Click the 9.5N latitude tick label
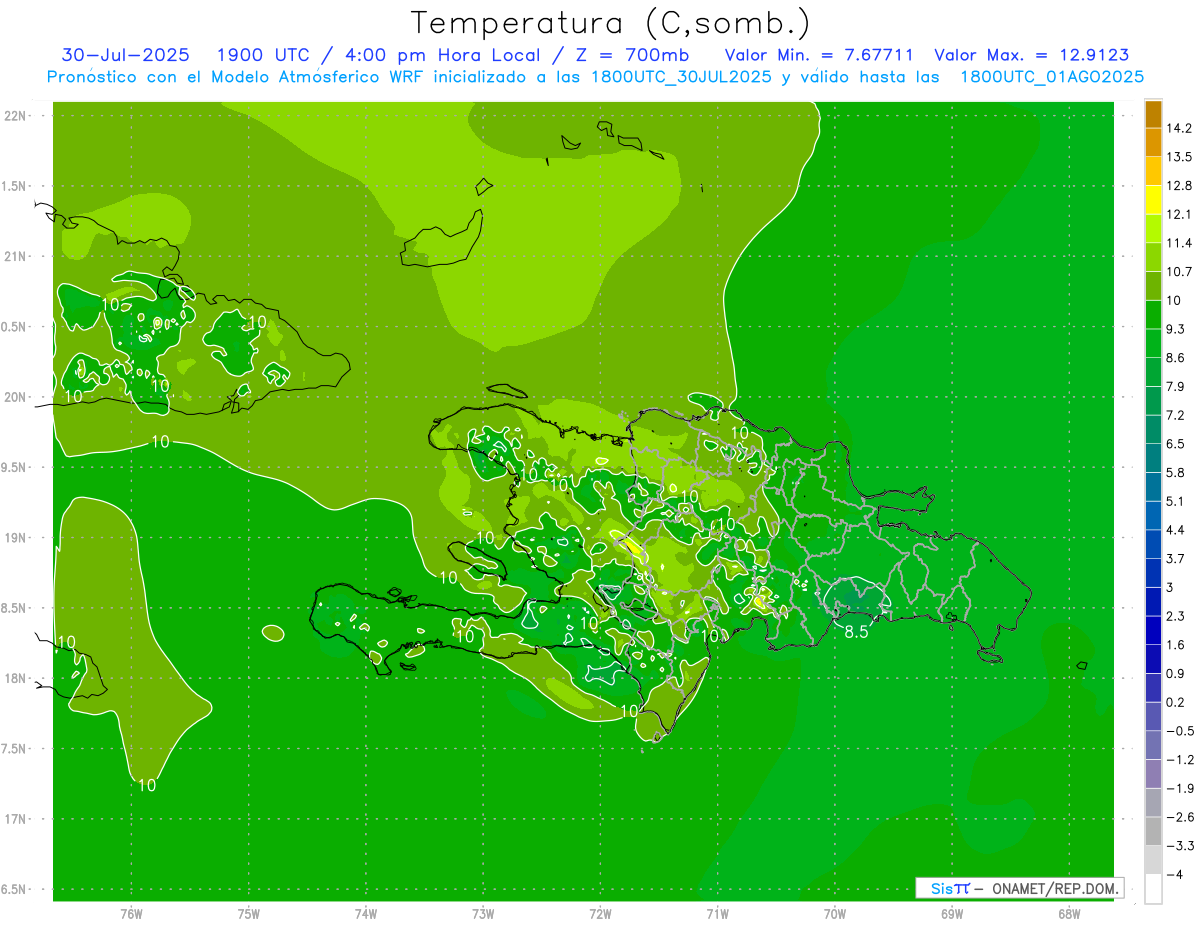This screenshot has width=1200, height=927. [15, 467]
